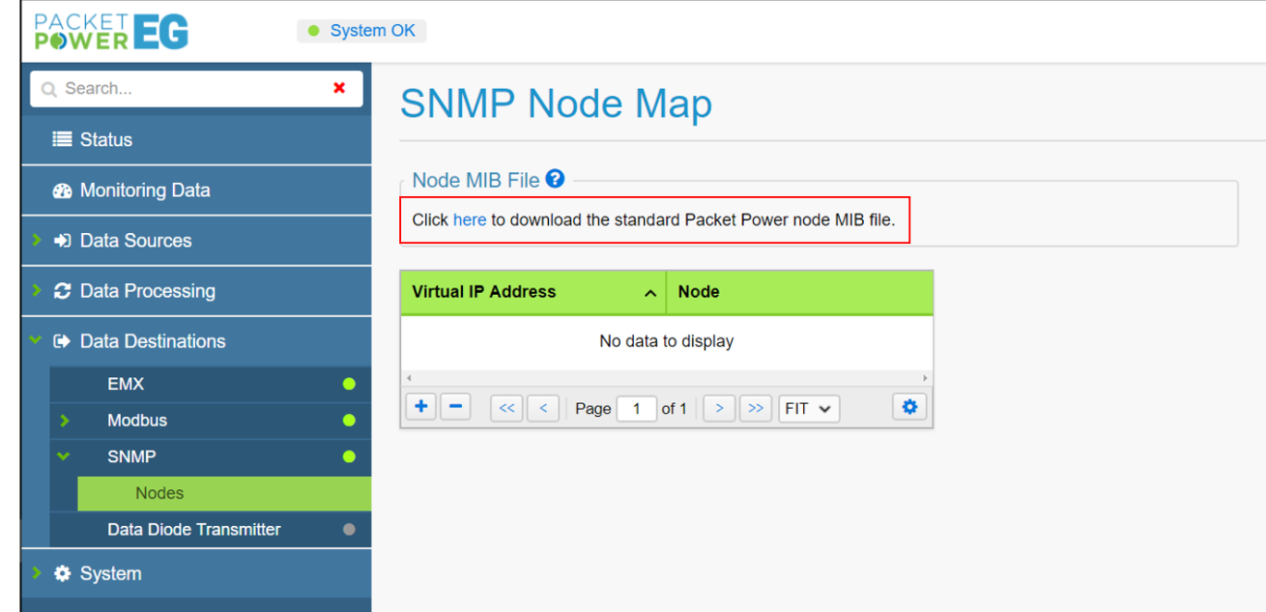Go to the previous table page
This screenshot has height=612, width=1266.
543,408
